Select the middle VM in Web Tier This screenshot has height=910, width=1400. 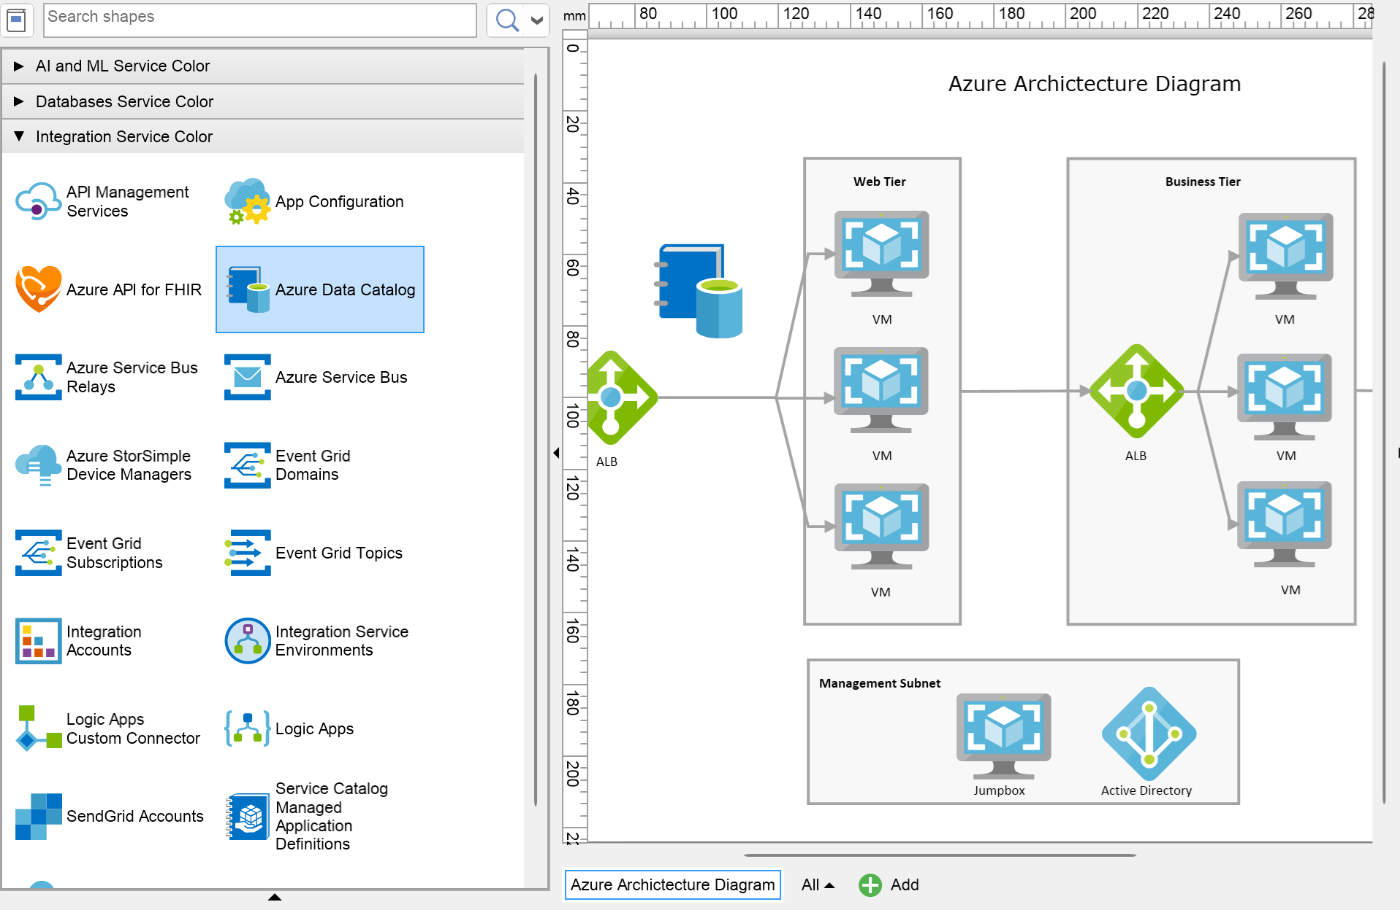pos(881,390)
